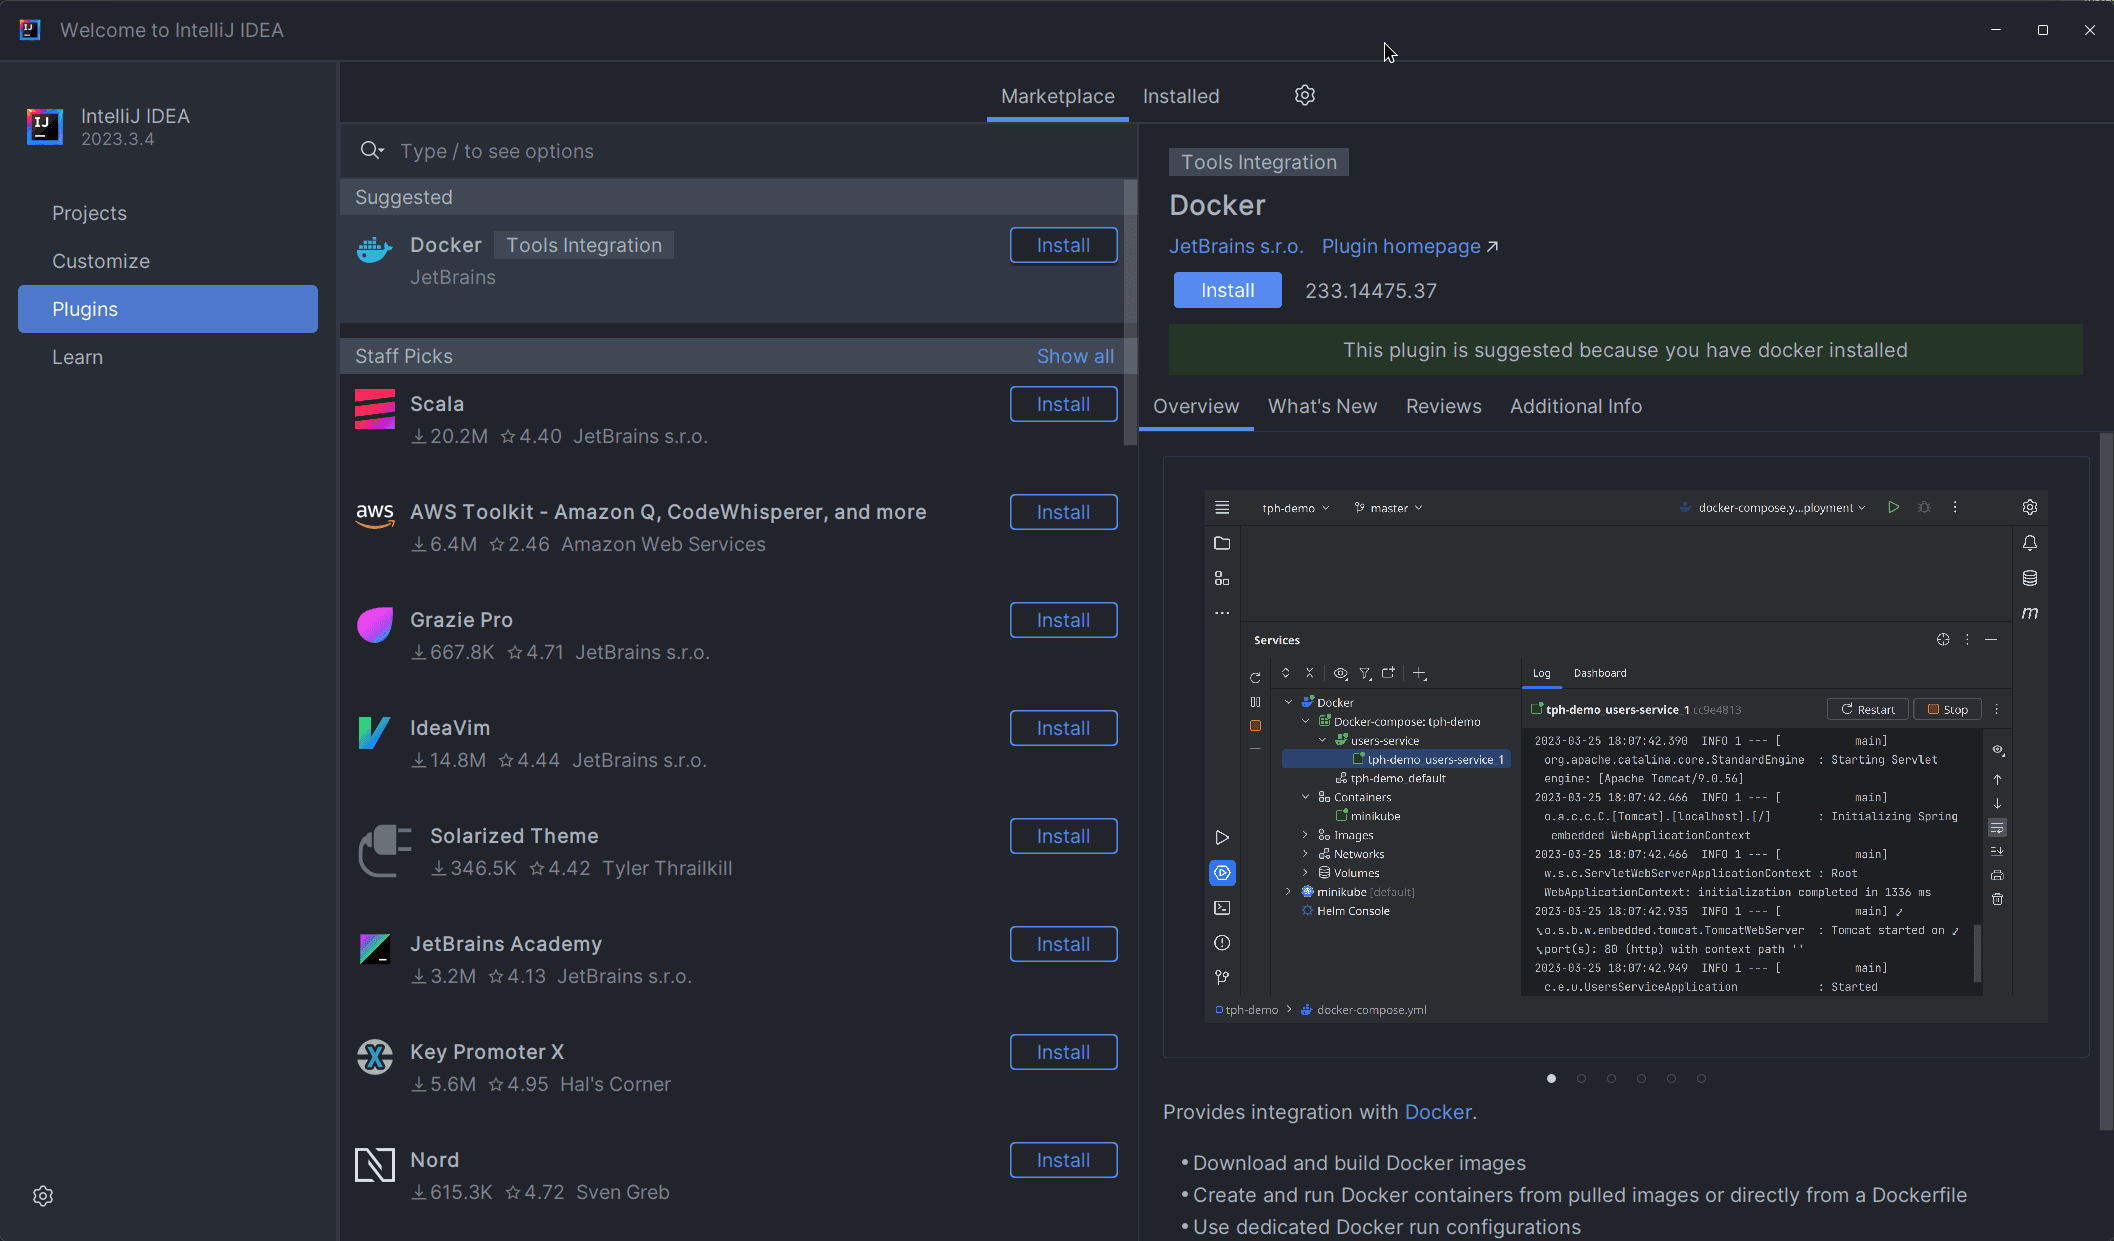Open the Reviews tab
The width and height of the screenshot is (2114, 1241).
coord(1443,406)
